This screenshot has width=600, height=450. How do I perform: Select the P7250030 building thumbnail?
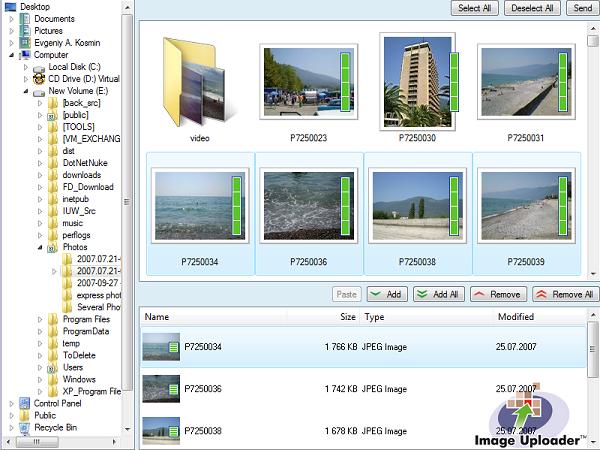point(417,82)
